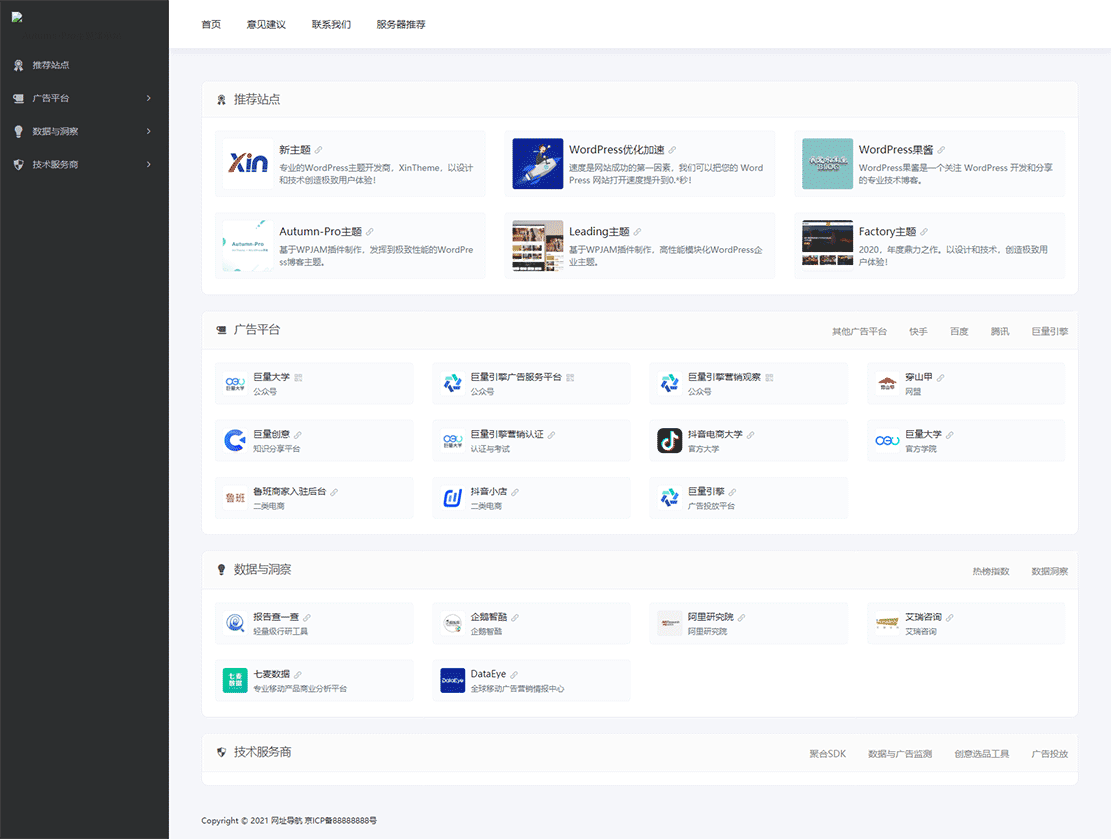Viewport: 1111px width, 839px height.
Task: Expand the 数据与洞察 sidebar chevron
Action: tap(148, 131)
